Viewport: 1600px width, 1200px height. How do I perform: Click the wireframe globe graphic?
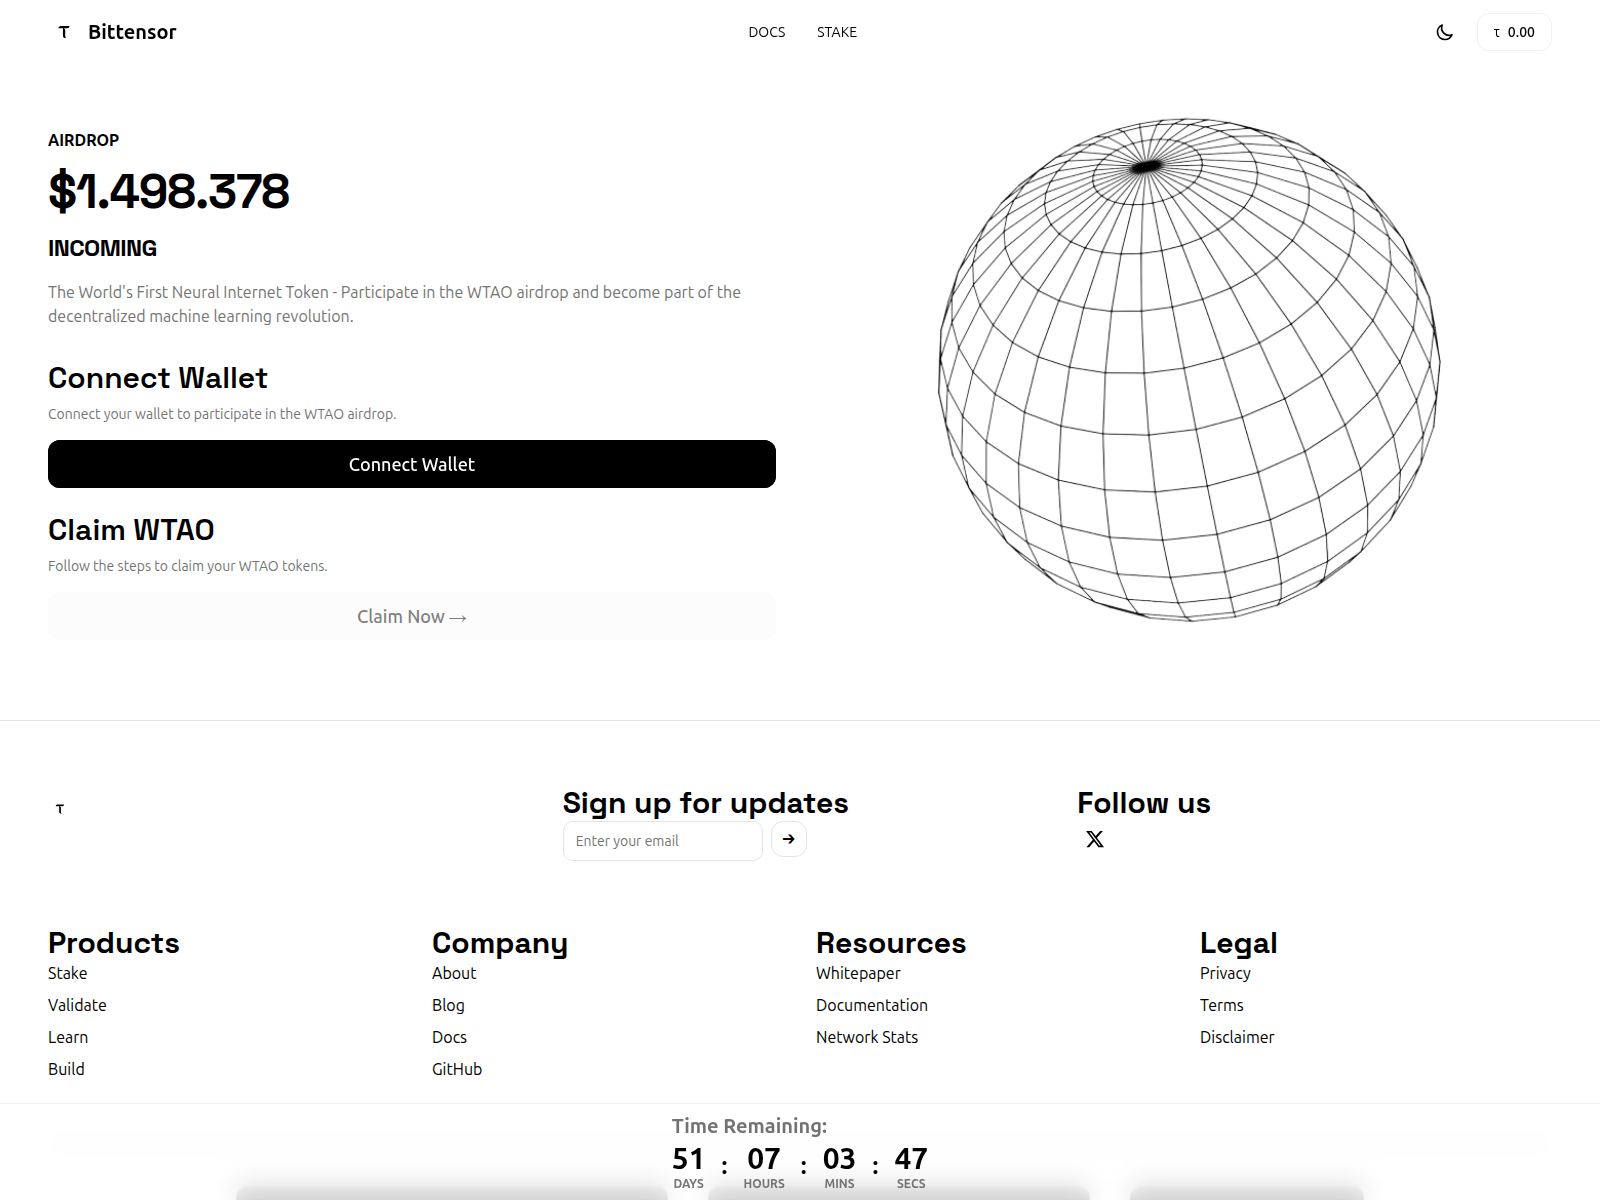click(1189, 370)
